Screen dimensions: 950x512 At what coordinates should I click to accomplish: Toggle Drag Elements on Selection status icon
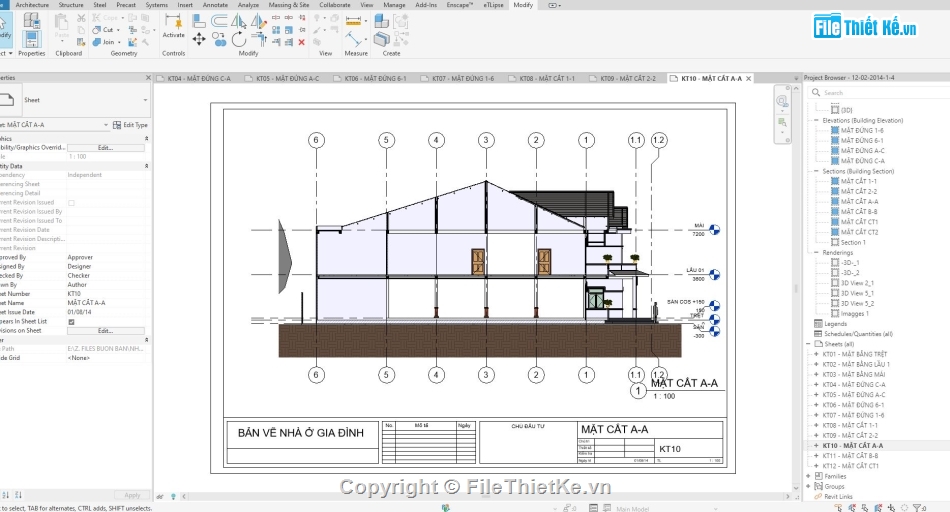coord(891,507)
